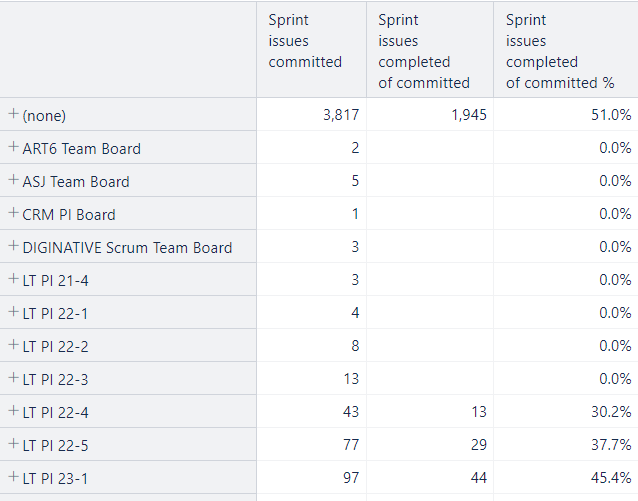The height and width of the screenshot is (501, 638).
Task: Expand the ART6 Team Board row
Action: pyautogui.click(x=13, y=147)
